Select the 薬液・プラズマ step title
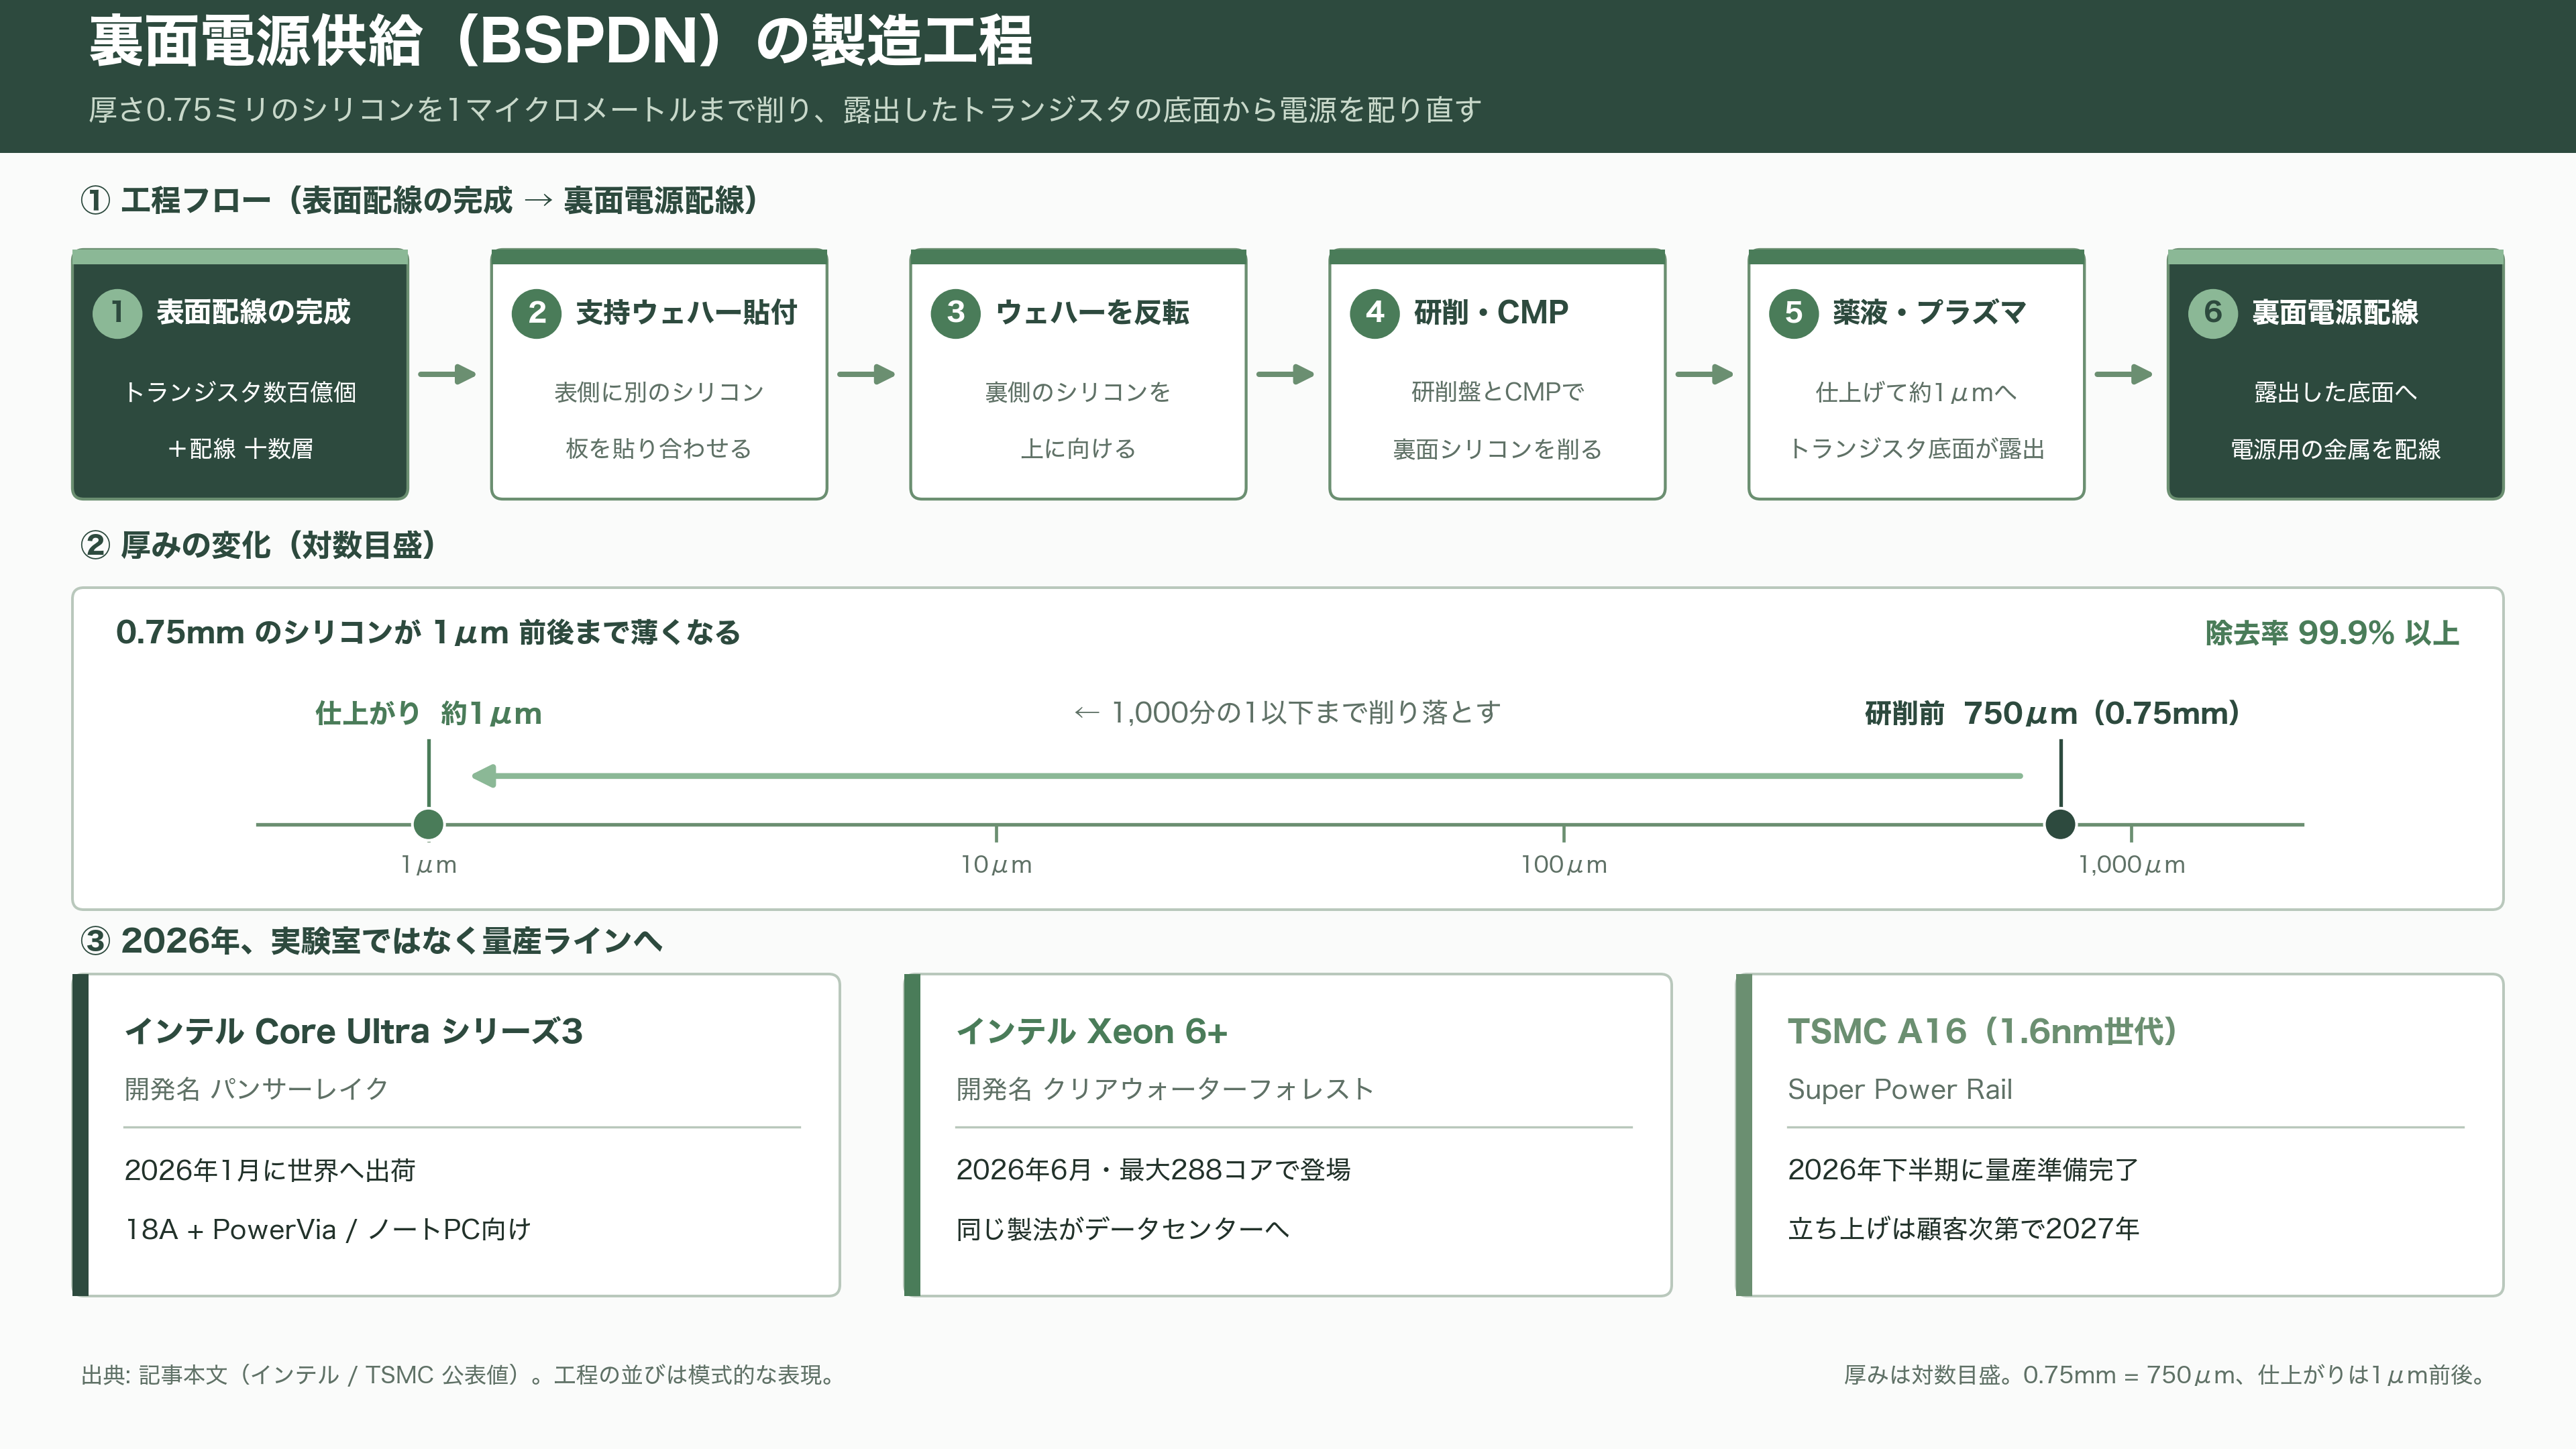Image resolution: width=2576 pixels, height=1449 pixels. point(1929,312)
